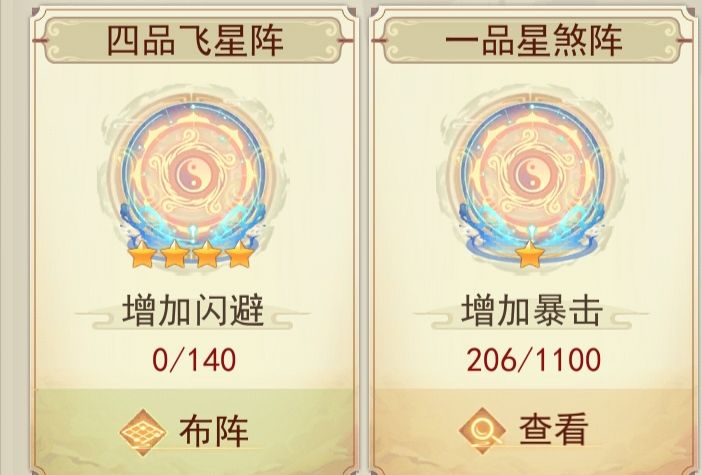
Task: Click the single star under 一品星煞阵
Action: pos(531,254)
